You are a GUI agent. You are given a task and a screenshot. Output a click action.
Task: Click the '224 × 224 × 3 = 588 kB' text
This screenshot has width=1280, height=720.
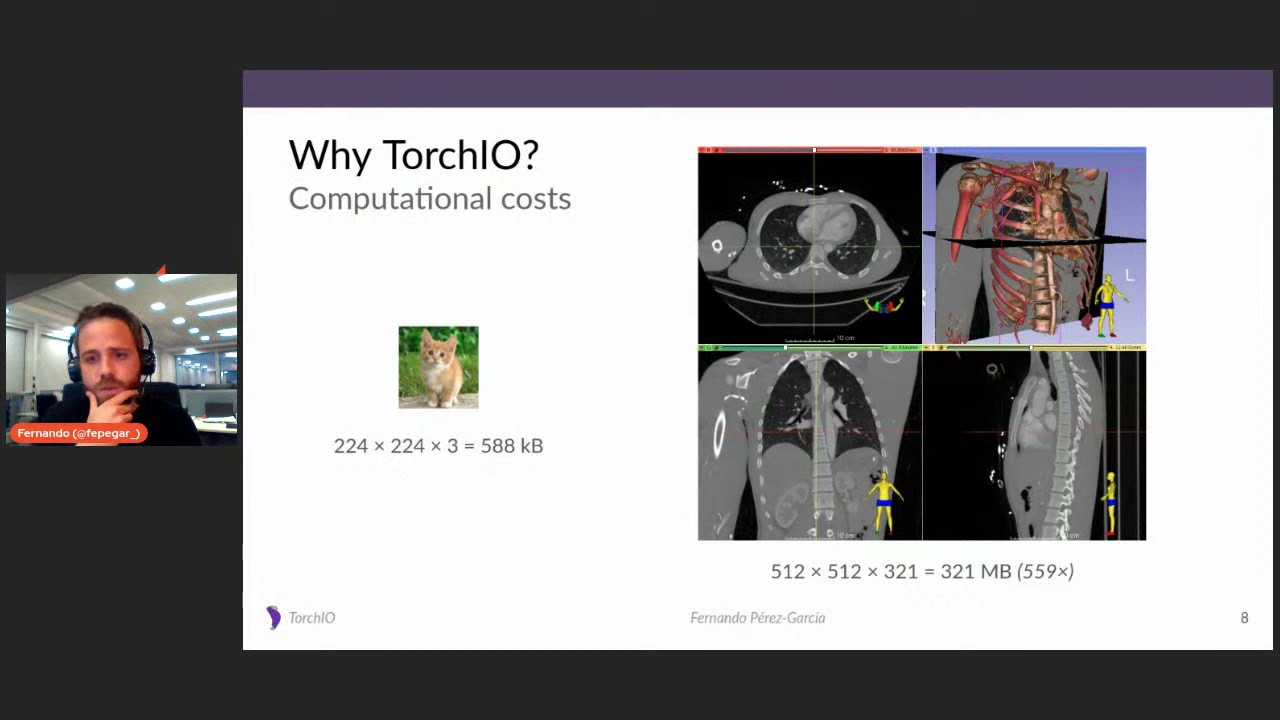[x=438, y=446]
